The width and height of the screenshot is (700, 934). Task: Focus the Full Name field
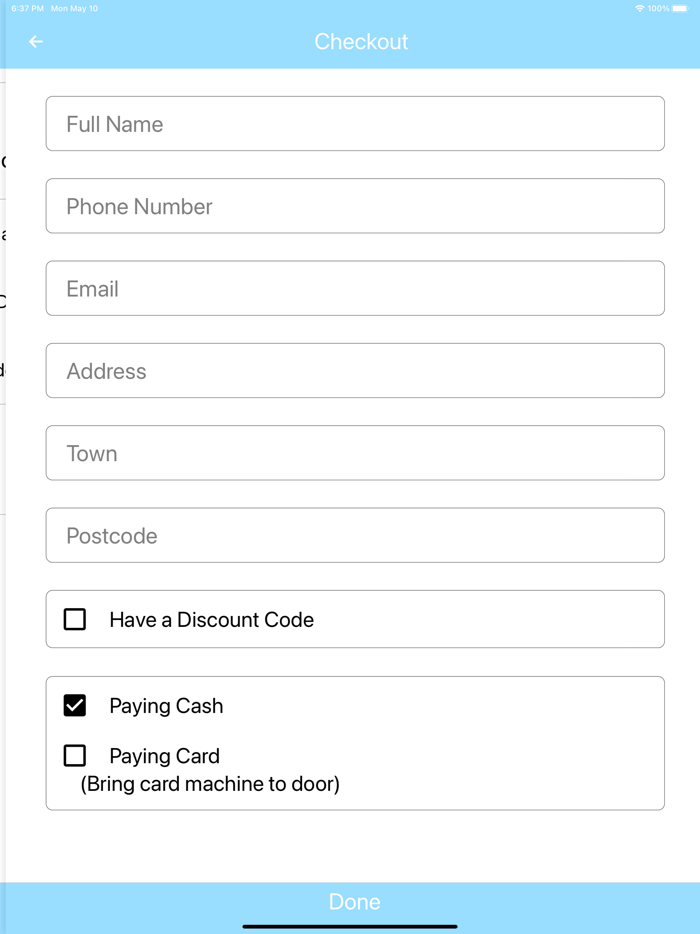[x=355, y=124]
